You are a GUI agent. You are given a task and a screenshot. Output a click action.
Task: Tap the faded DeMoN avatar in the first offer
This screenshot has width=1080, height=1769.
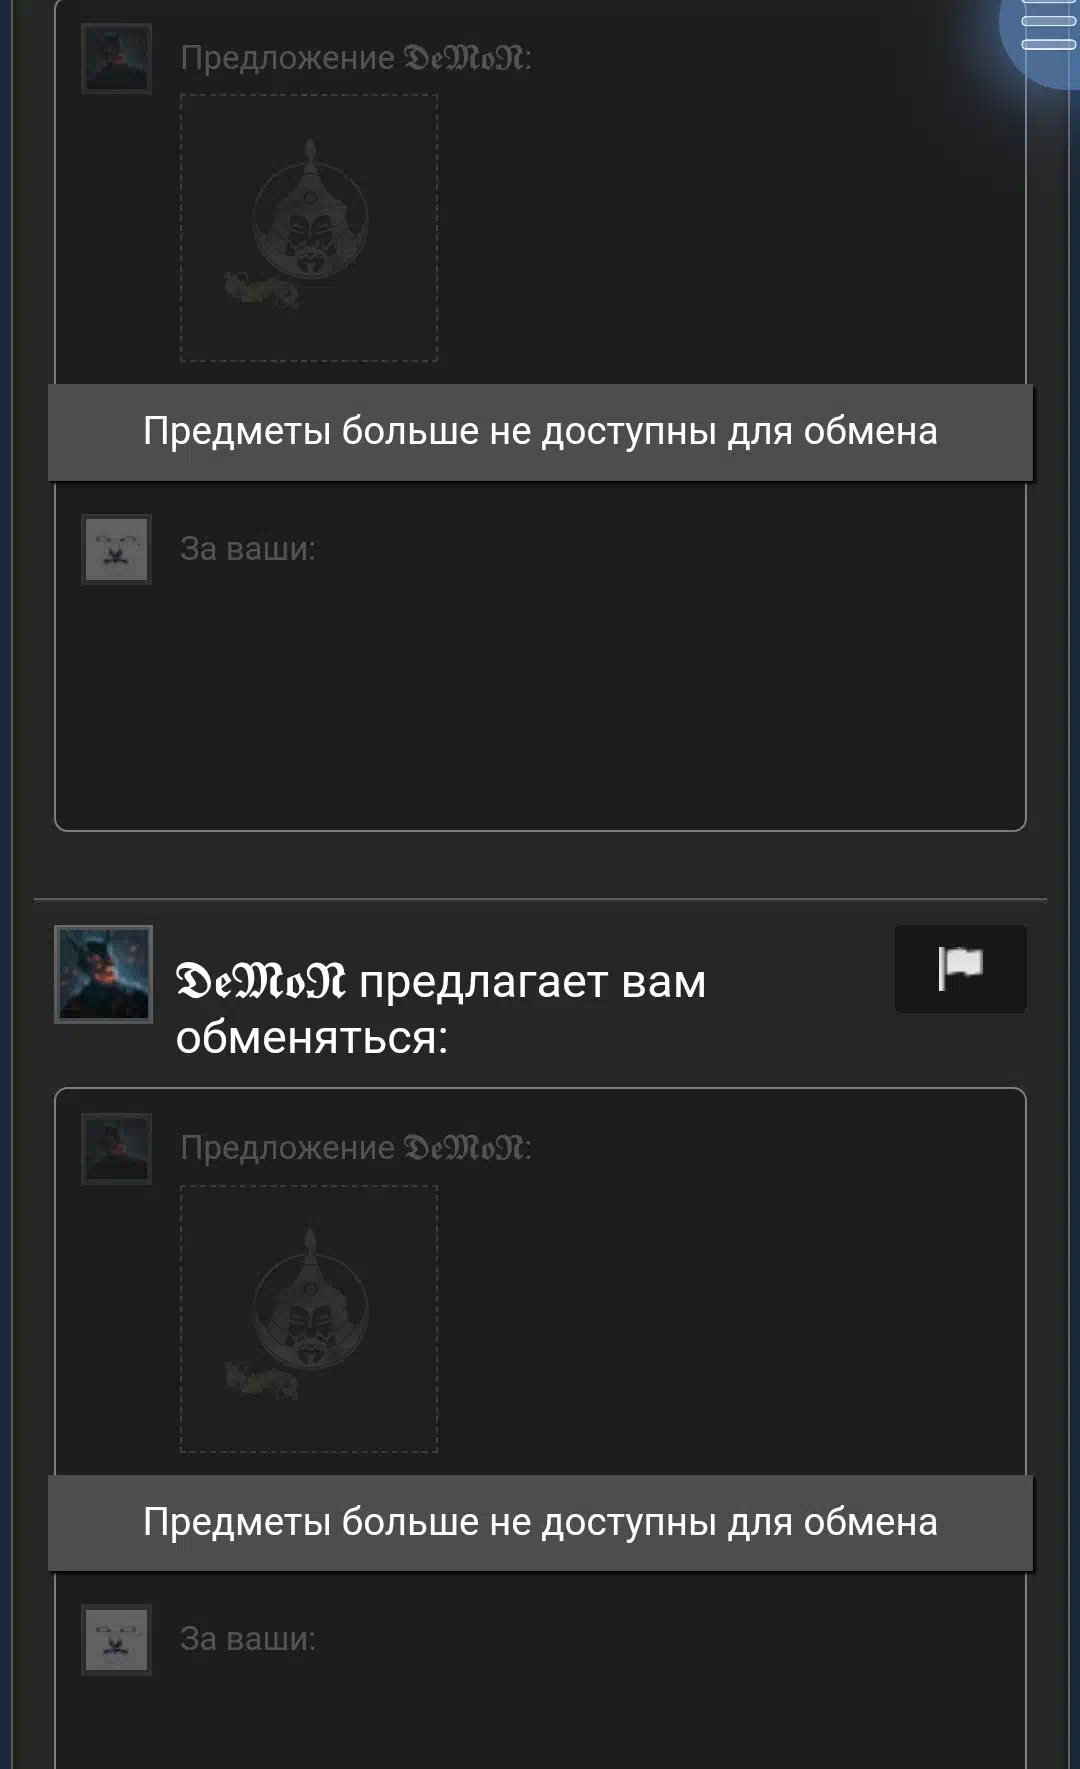(x=116, y=59)
